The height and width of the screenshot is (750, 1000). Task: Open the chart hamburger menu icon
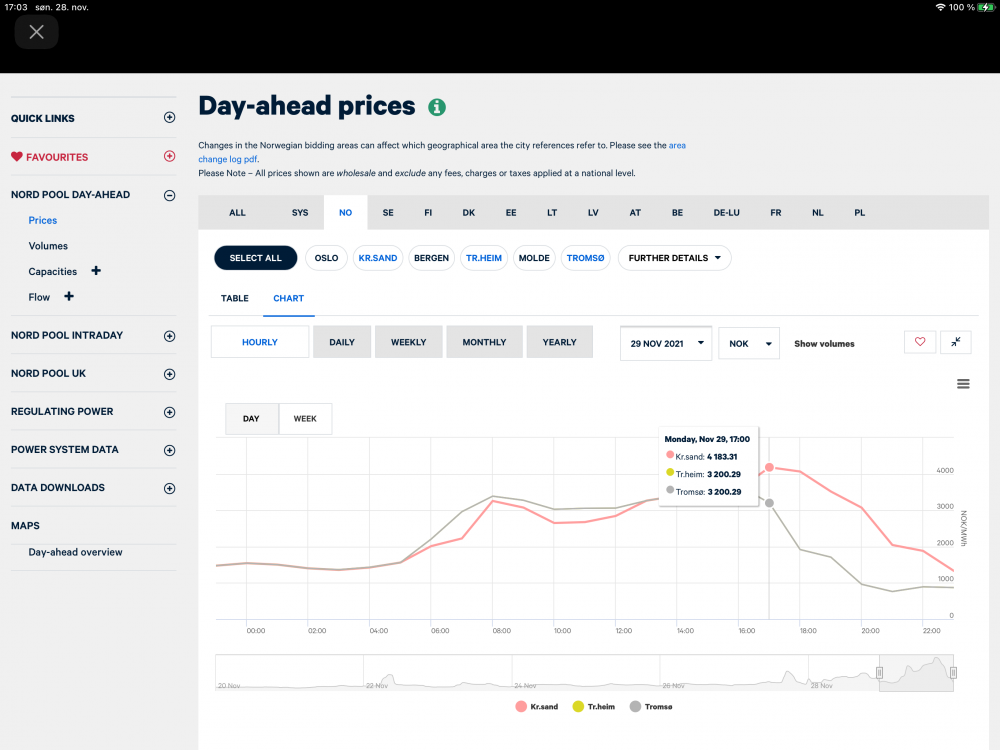(x=963, y=384)
